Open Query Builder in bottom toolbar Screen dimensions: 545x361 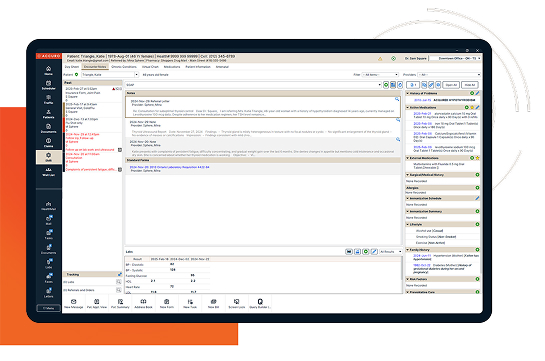coord(260,304)
